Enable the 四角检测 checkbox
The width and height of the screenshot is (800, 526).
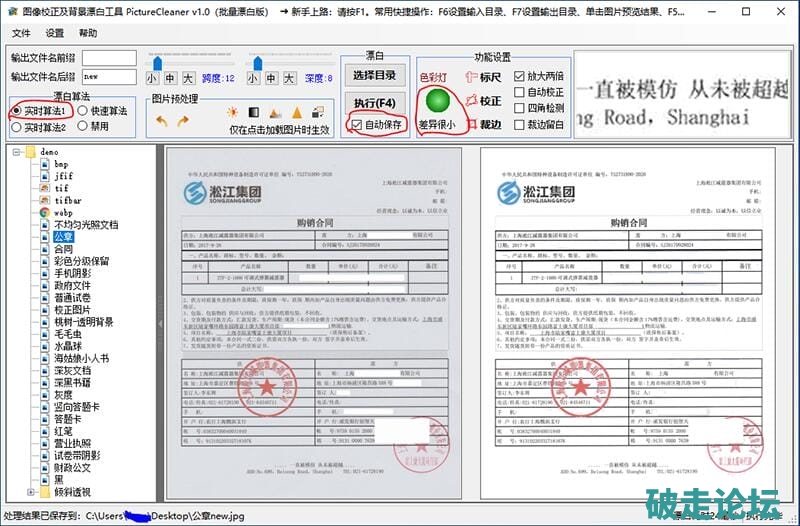point(520,108)
